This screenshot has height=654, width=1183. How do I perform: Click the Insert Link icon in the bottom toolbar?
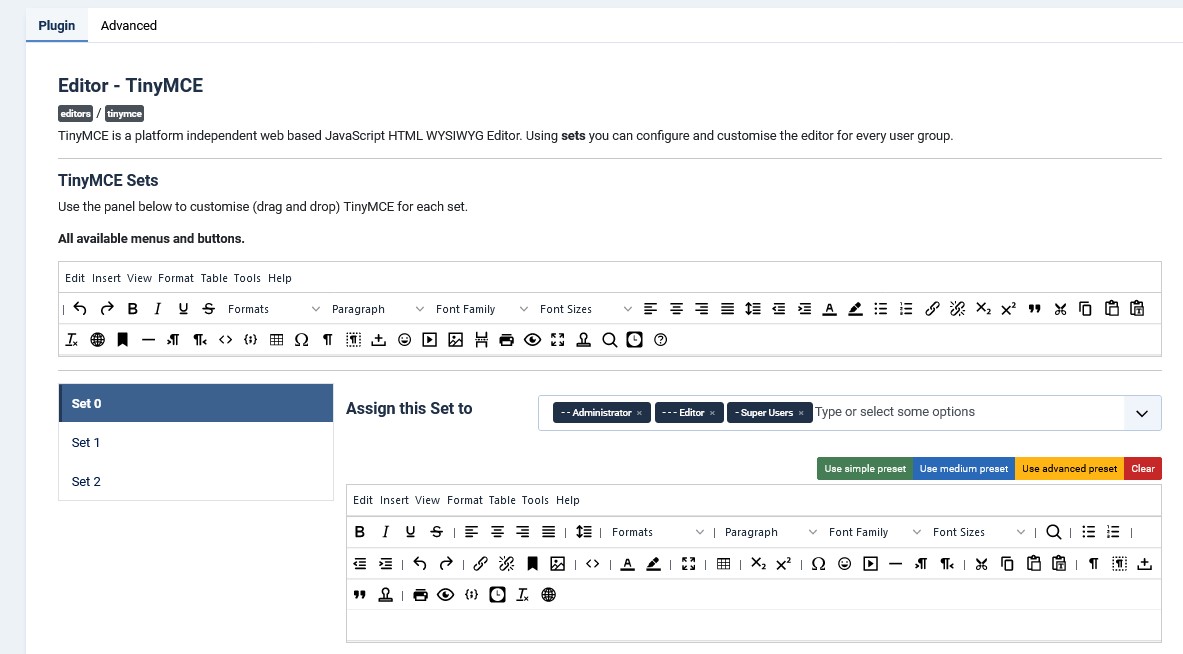(480, 563)
